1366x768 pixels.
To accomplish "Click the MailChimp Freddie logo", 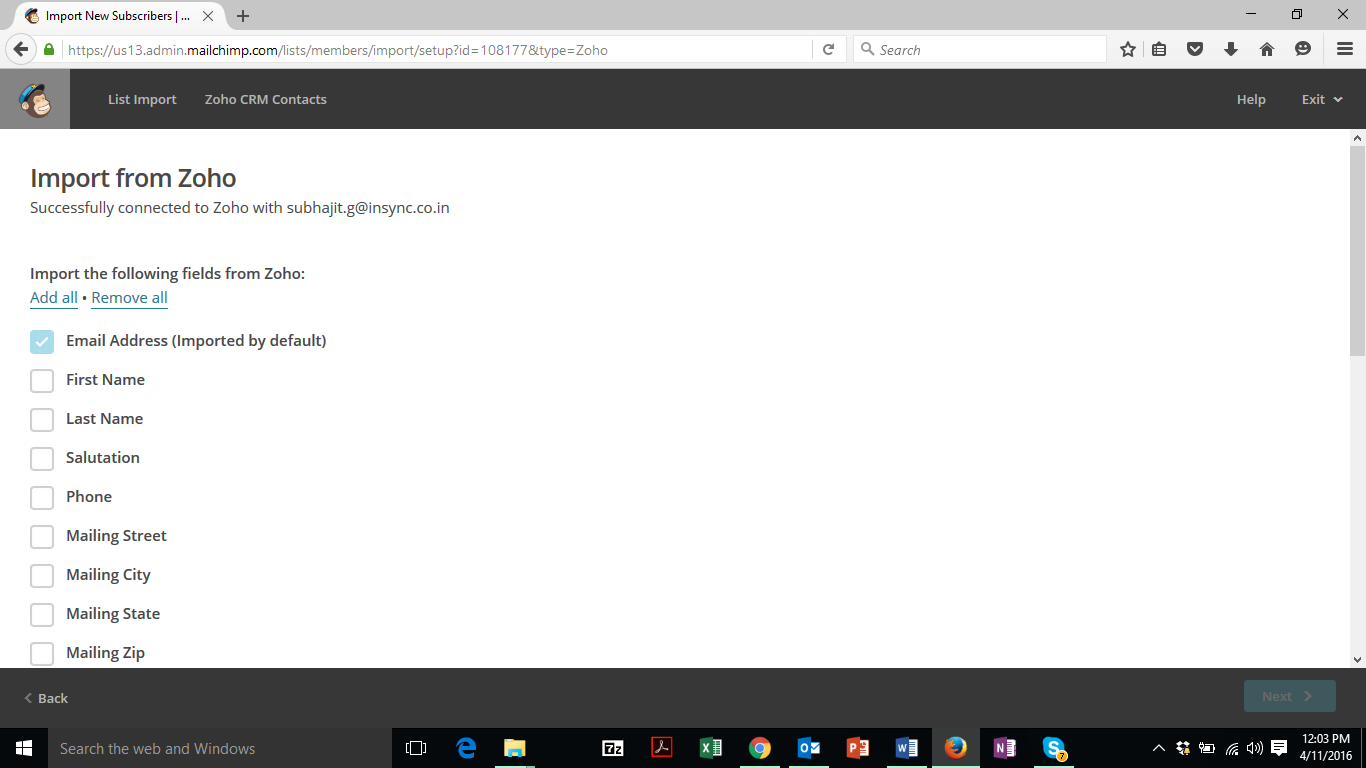I will 35,99.
